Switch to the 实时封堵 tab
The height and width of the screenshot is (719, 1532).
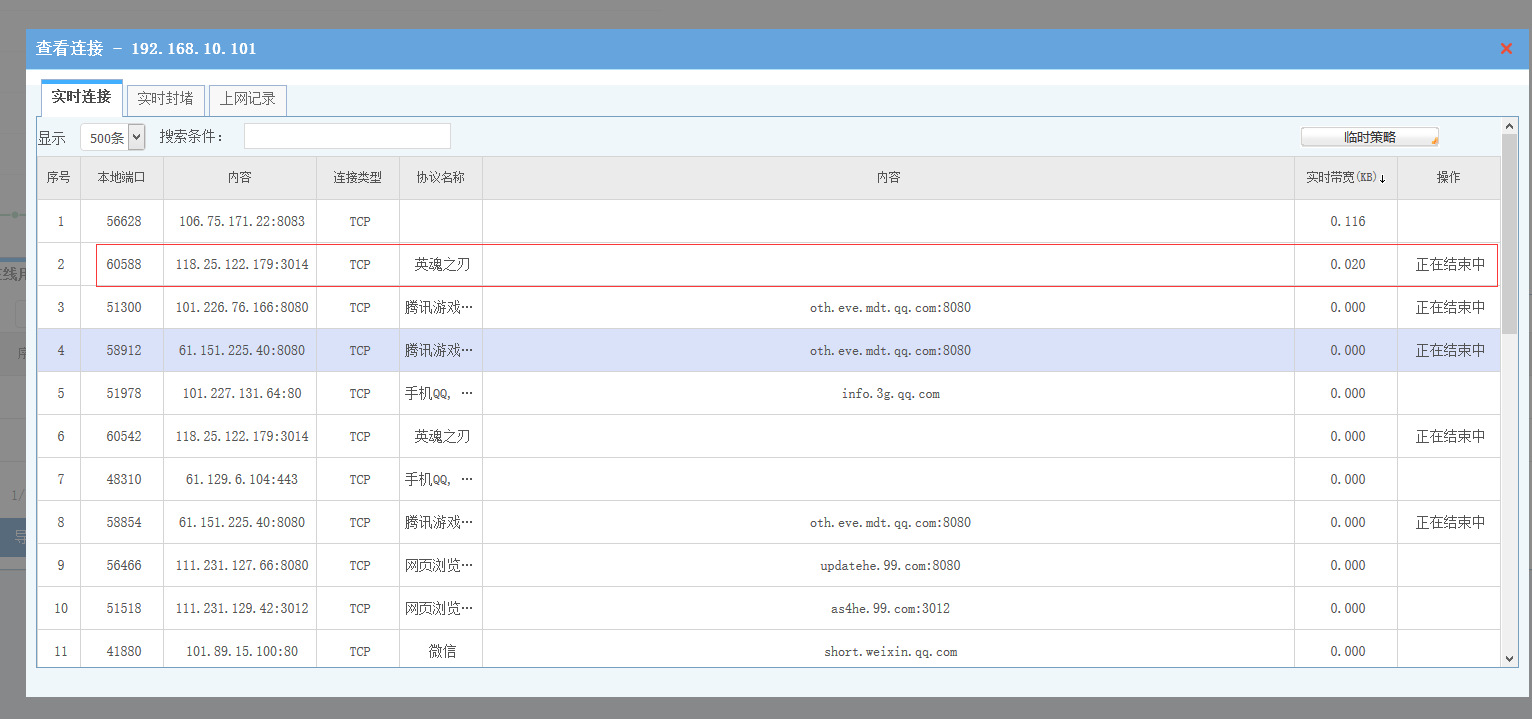165,100
